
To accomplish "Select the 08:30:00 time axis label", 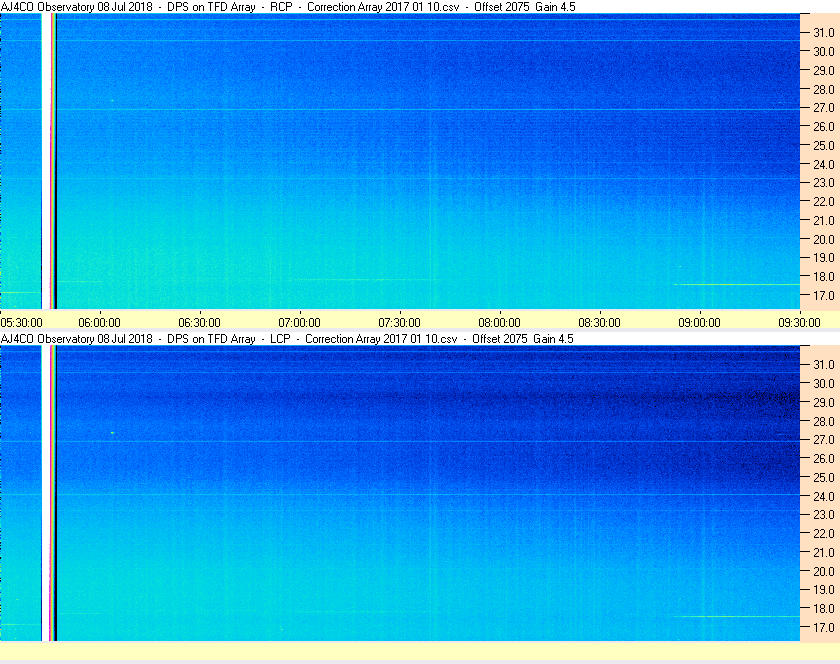I will [599, 323].
